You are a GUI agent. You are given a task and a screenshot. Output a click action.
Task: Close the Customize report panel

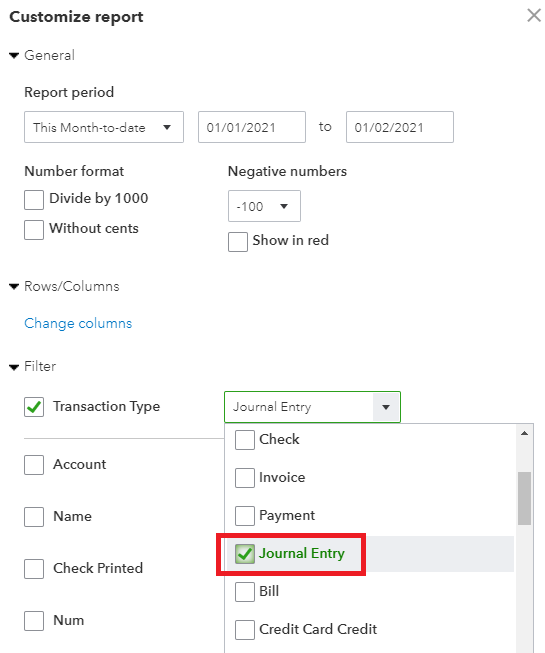click(534, 15)
